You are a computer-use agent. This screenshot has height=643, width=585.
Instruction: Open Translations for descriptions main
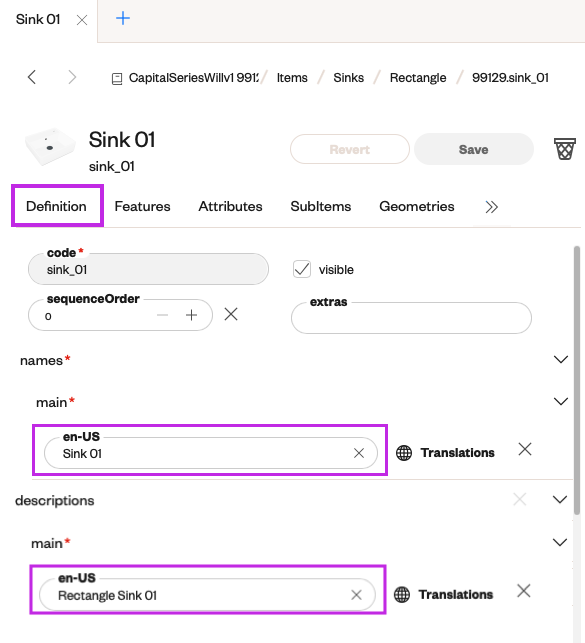pyautogui.click(x=455, y=594)
